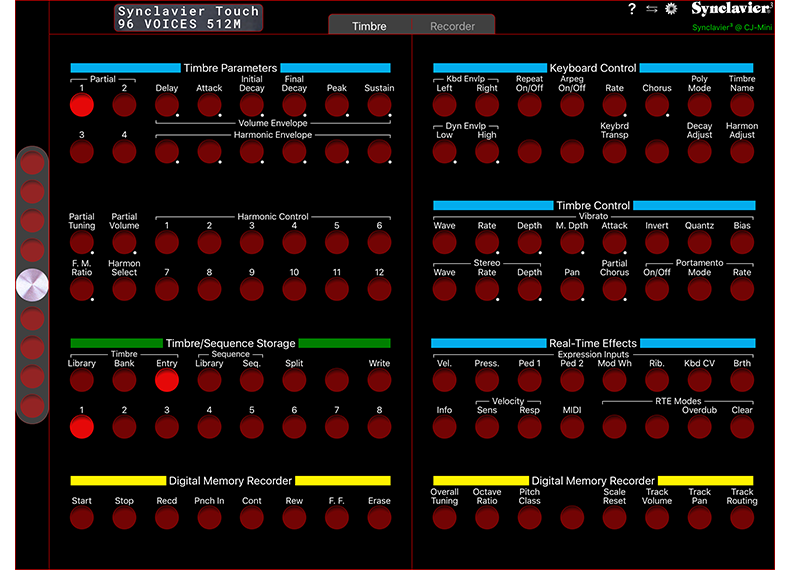Viewport: 790px width, 570px height.
Task: Select Harmonic Control 1 button
Action: (x=167, y=243)
